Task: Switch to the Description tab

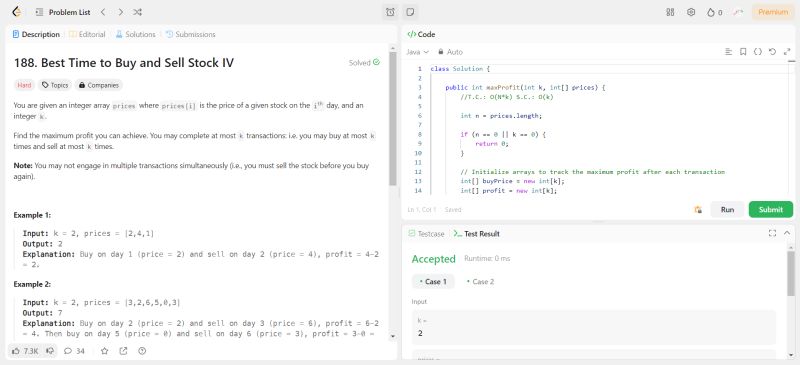Action: (36, 34)
